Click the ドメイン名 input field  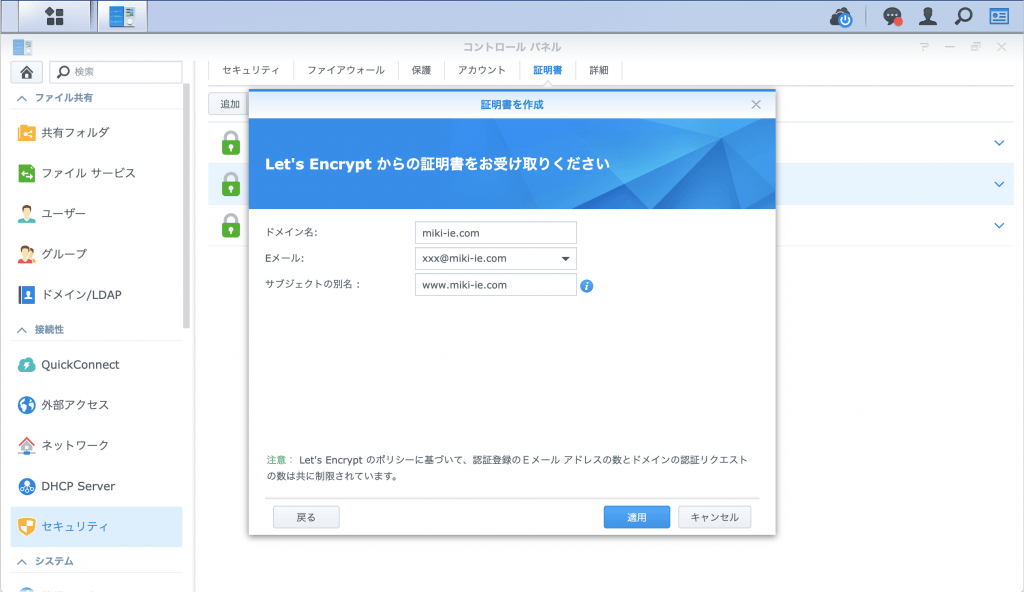click(495, 232)
